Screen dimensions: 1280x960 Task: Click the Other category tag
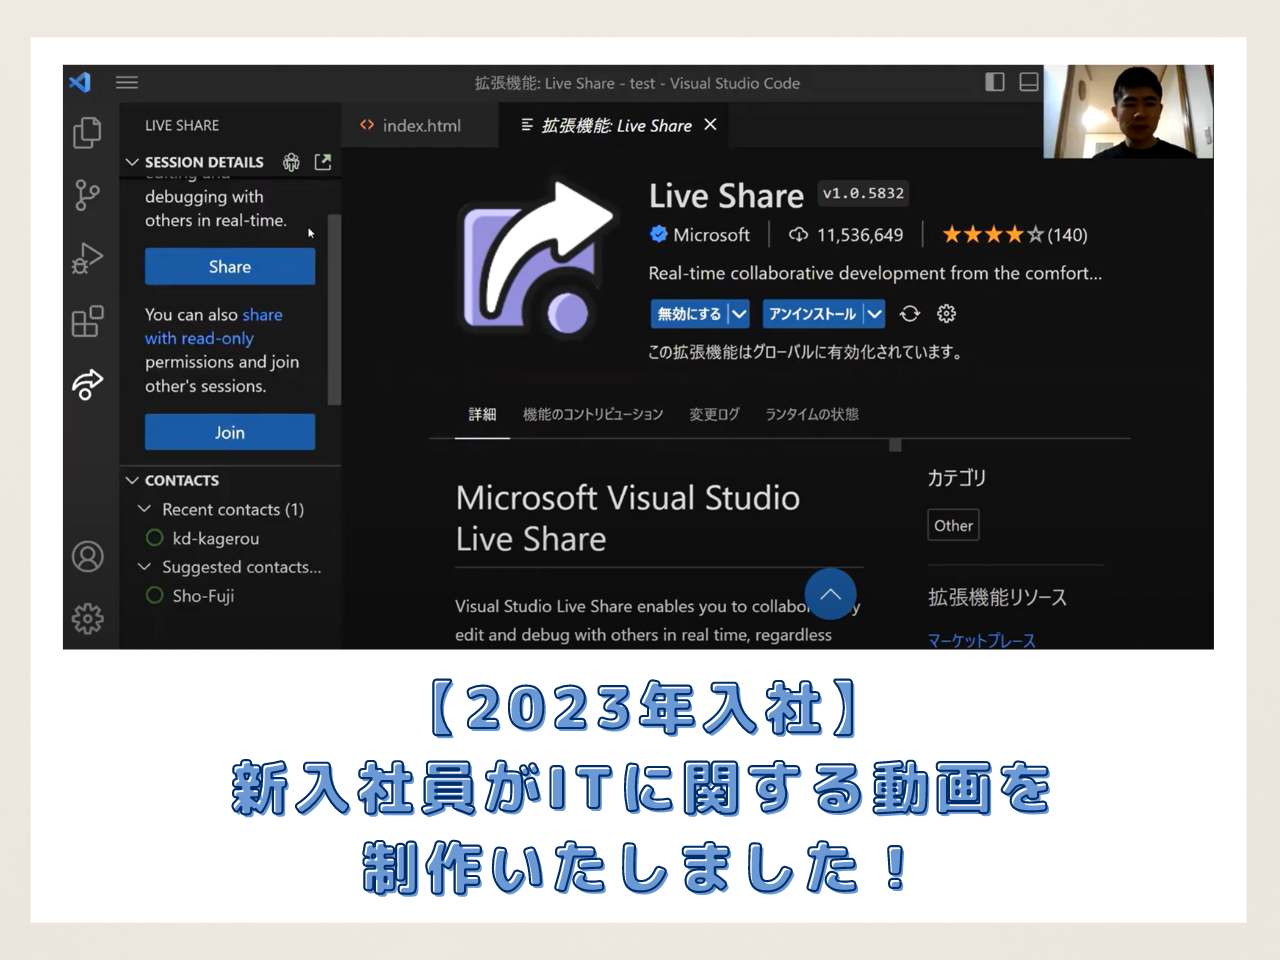[953, 525]
